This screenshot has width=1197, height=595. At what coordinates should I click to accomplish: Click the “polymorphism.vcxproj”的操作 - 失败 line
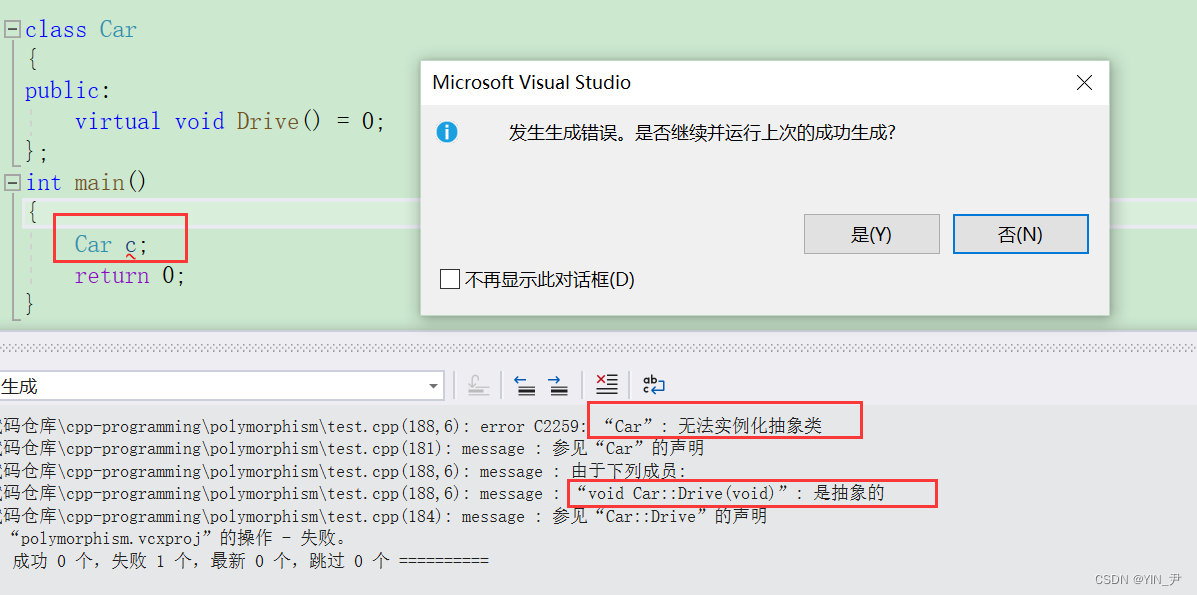point(179,538)
